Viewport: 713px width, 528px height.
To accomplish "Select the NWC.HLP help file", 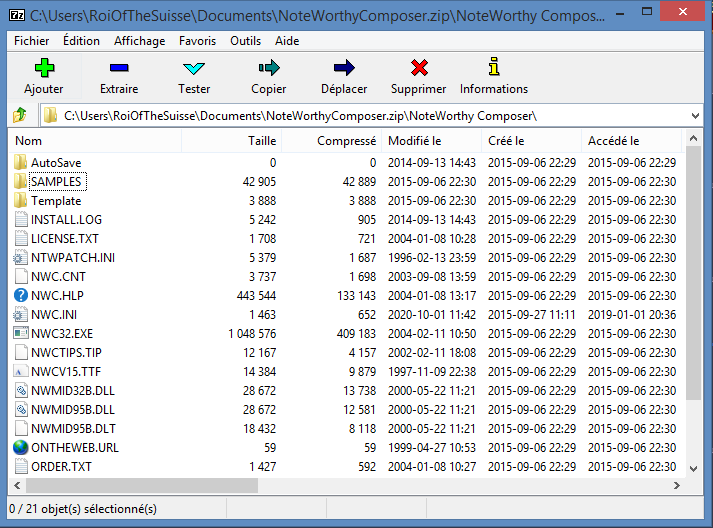I will [x=58, y=295].
